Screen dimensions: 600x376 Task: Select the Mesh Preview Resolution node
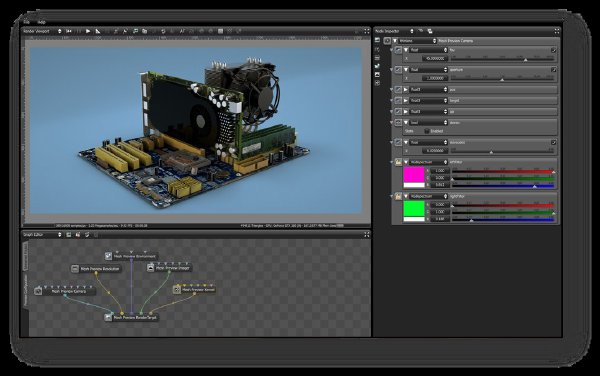pos(96,269)
